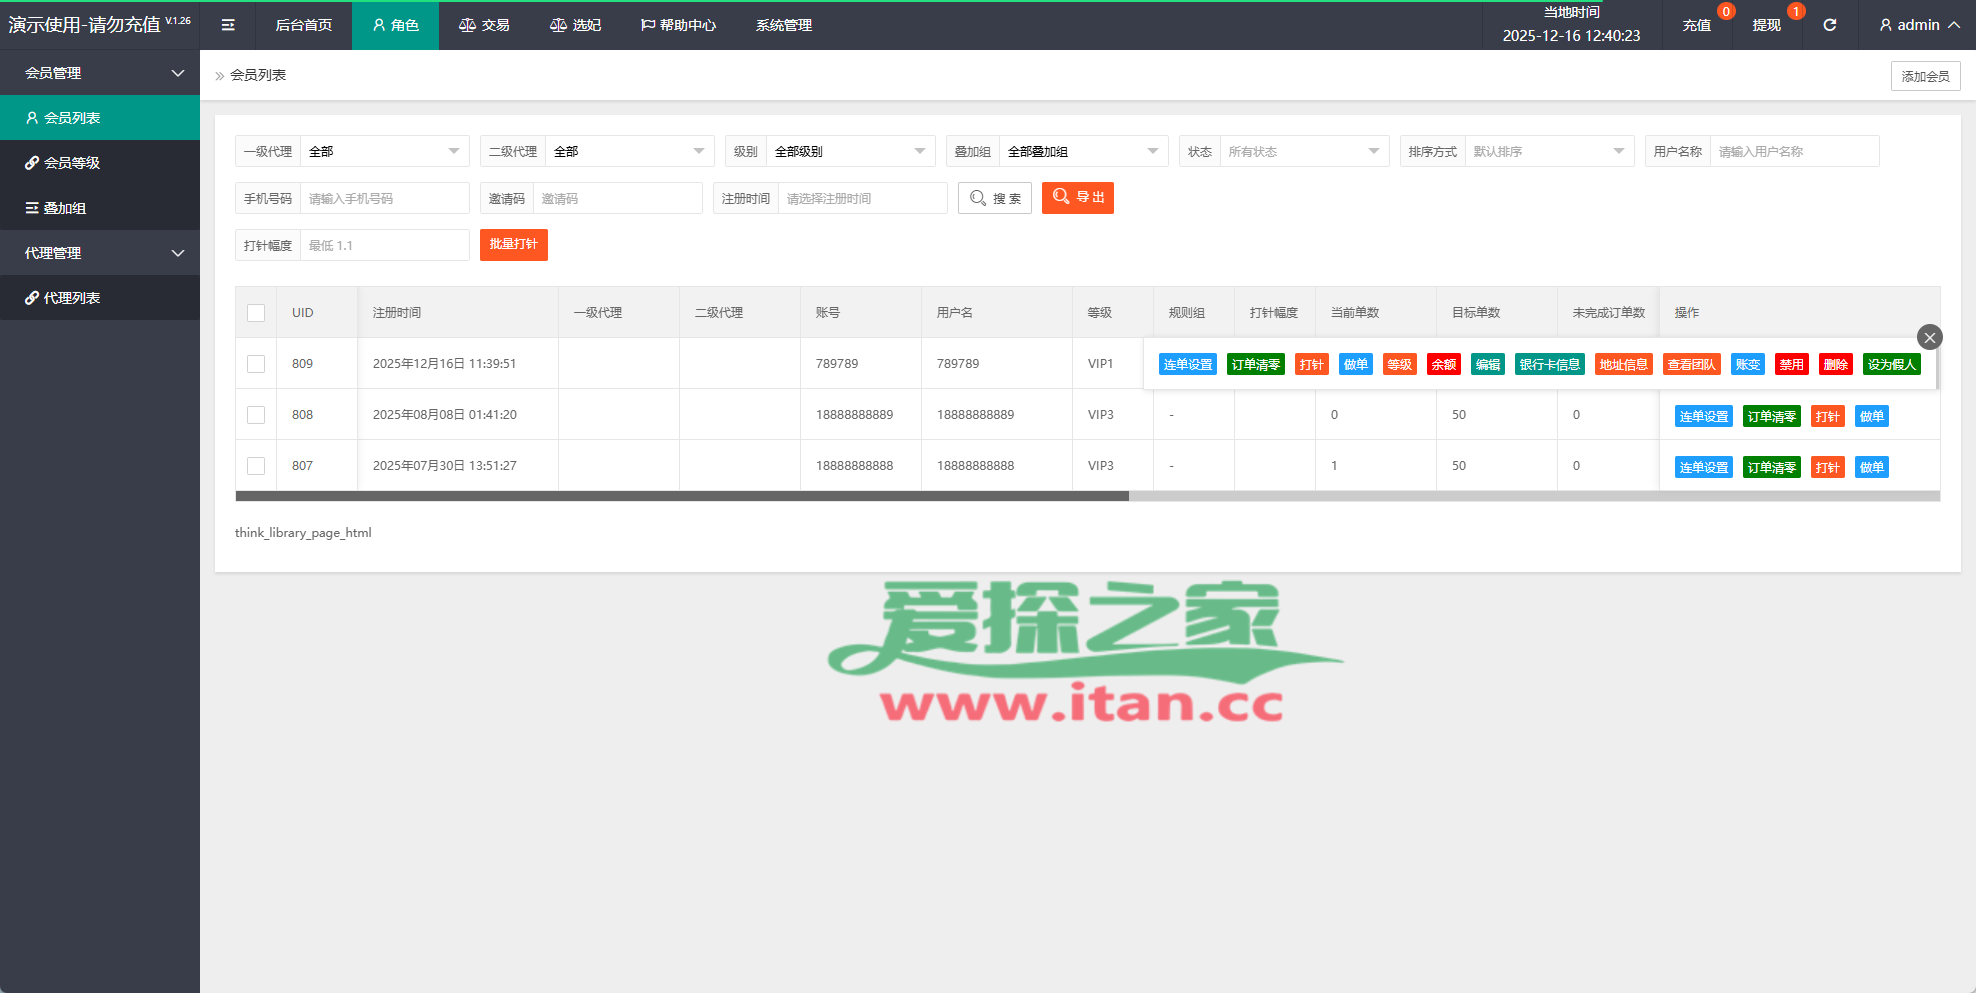The height and width of the screenshot is (993, 1976).
Task: Click the 添加会员 button
Action: coord(1925,76)
